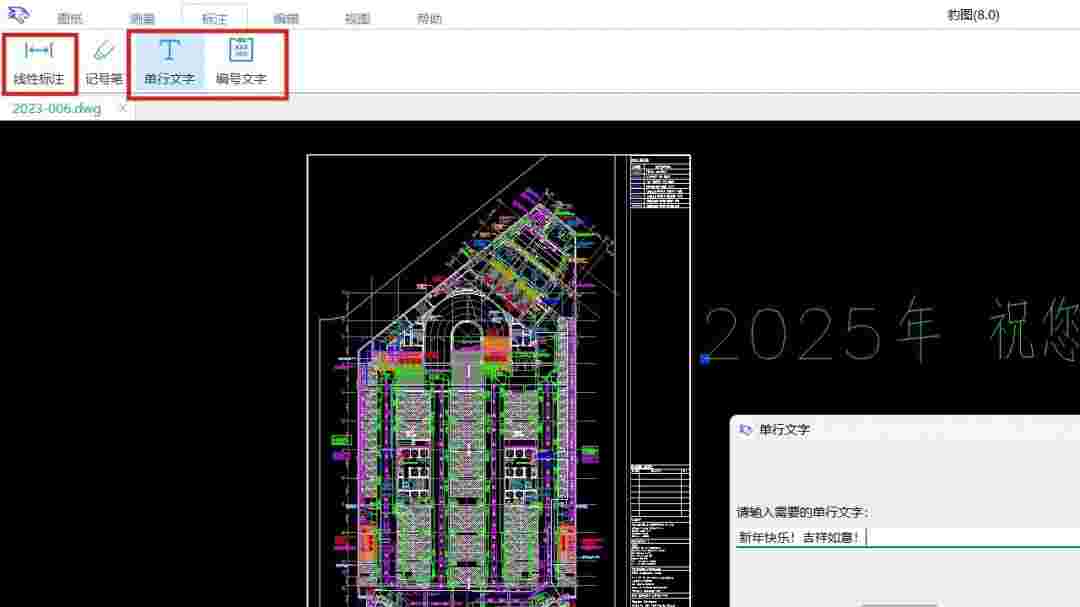
Task: Click the 请输入需要的单行文字 prompt label
Action: click(x=803, y=512)
